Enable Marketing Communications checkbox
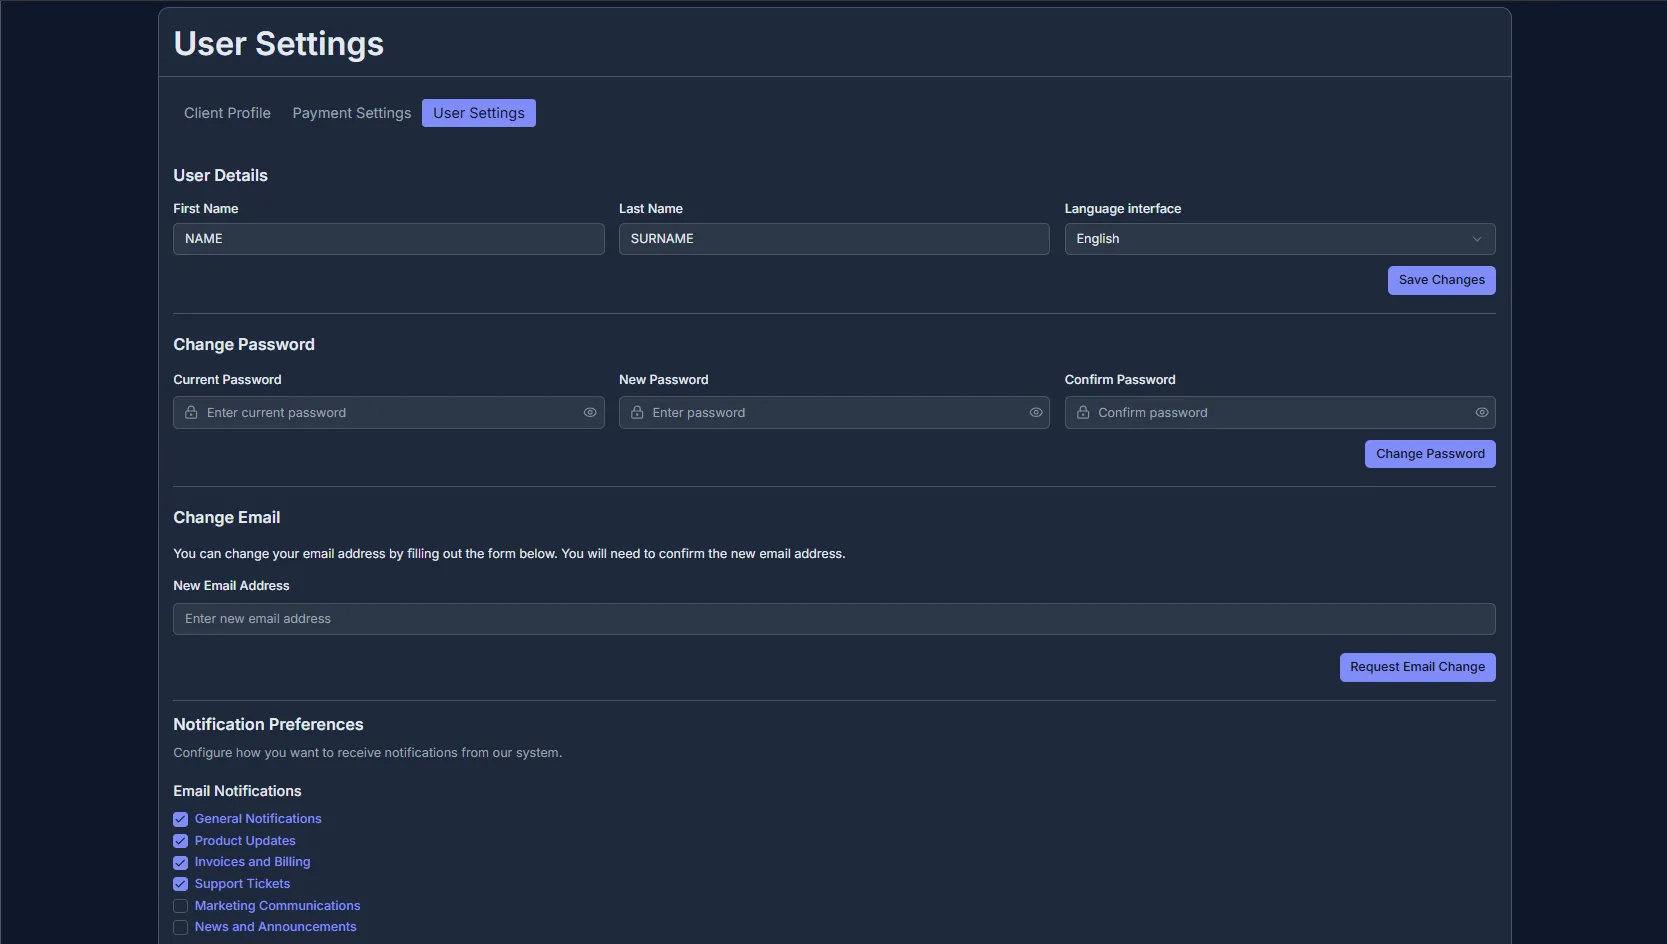The height and width of the screenshot is (944, 1667). coord(181,906)
